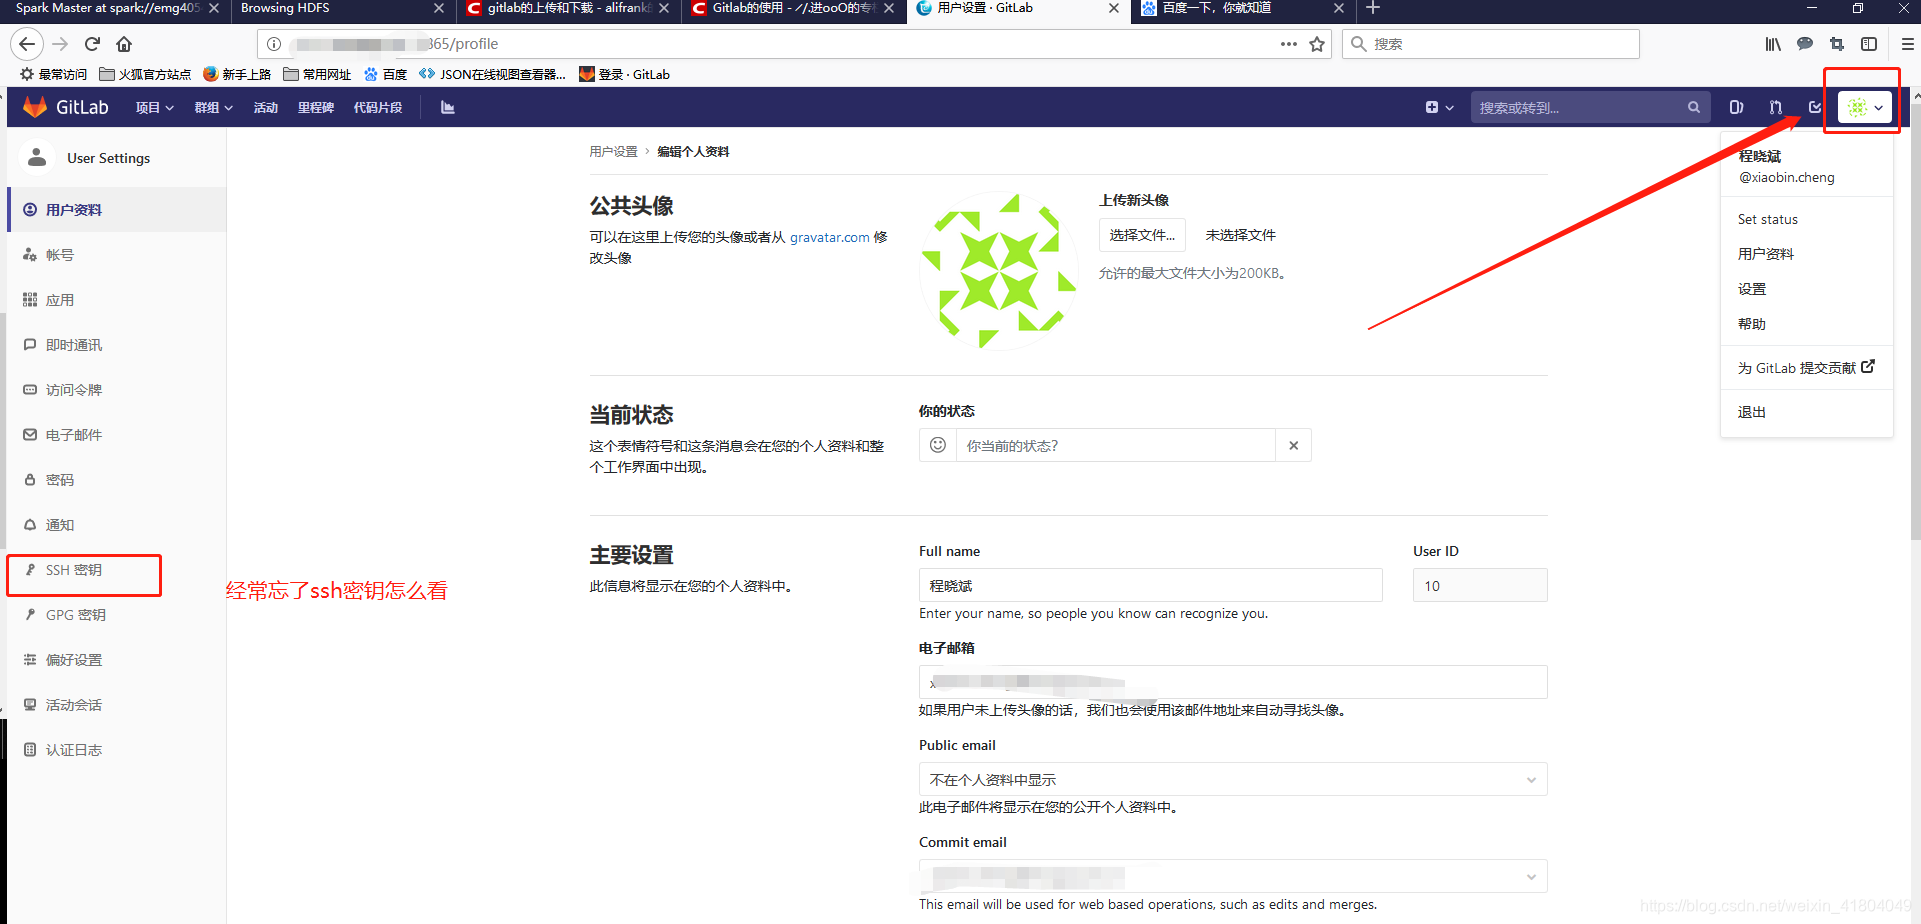Open the to-do list icon in navbar
This screenshot has width=1921, height=924.
1814,107
